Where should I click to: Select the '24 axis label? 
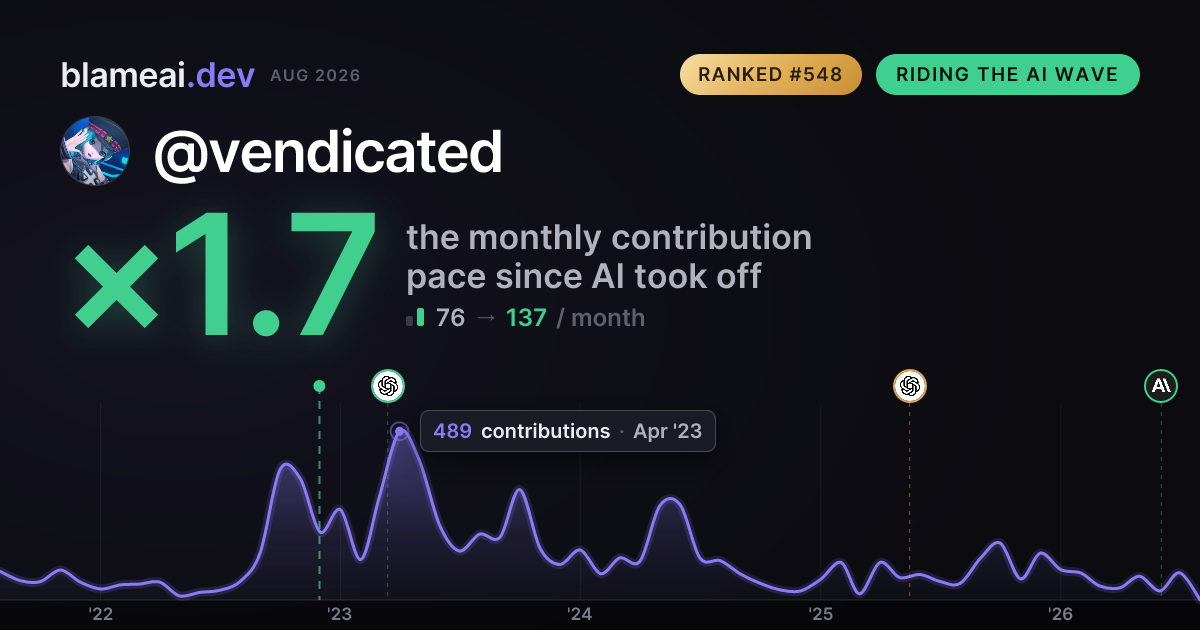click(x=580, y=614)
